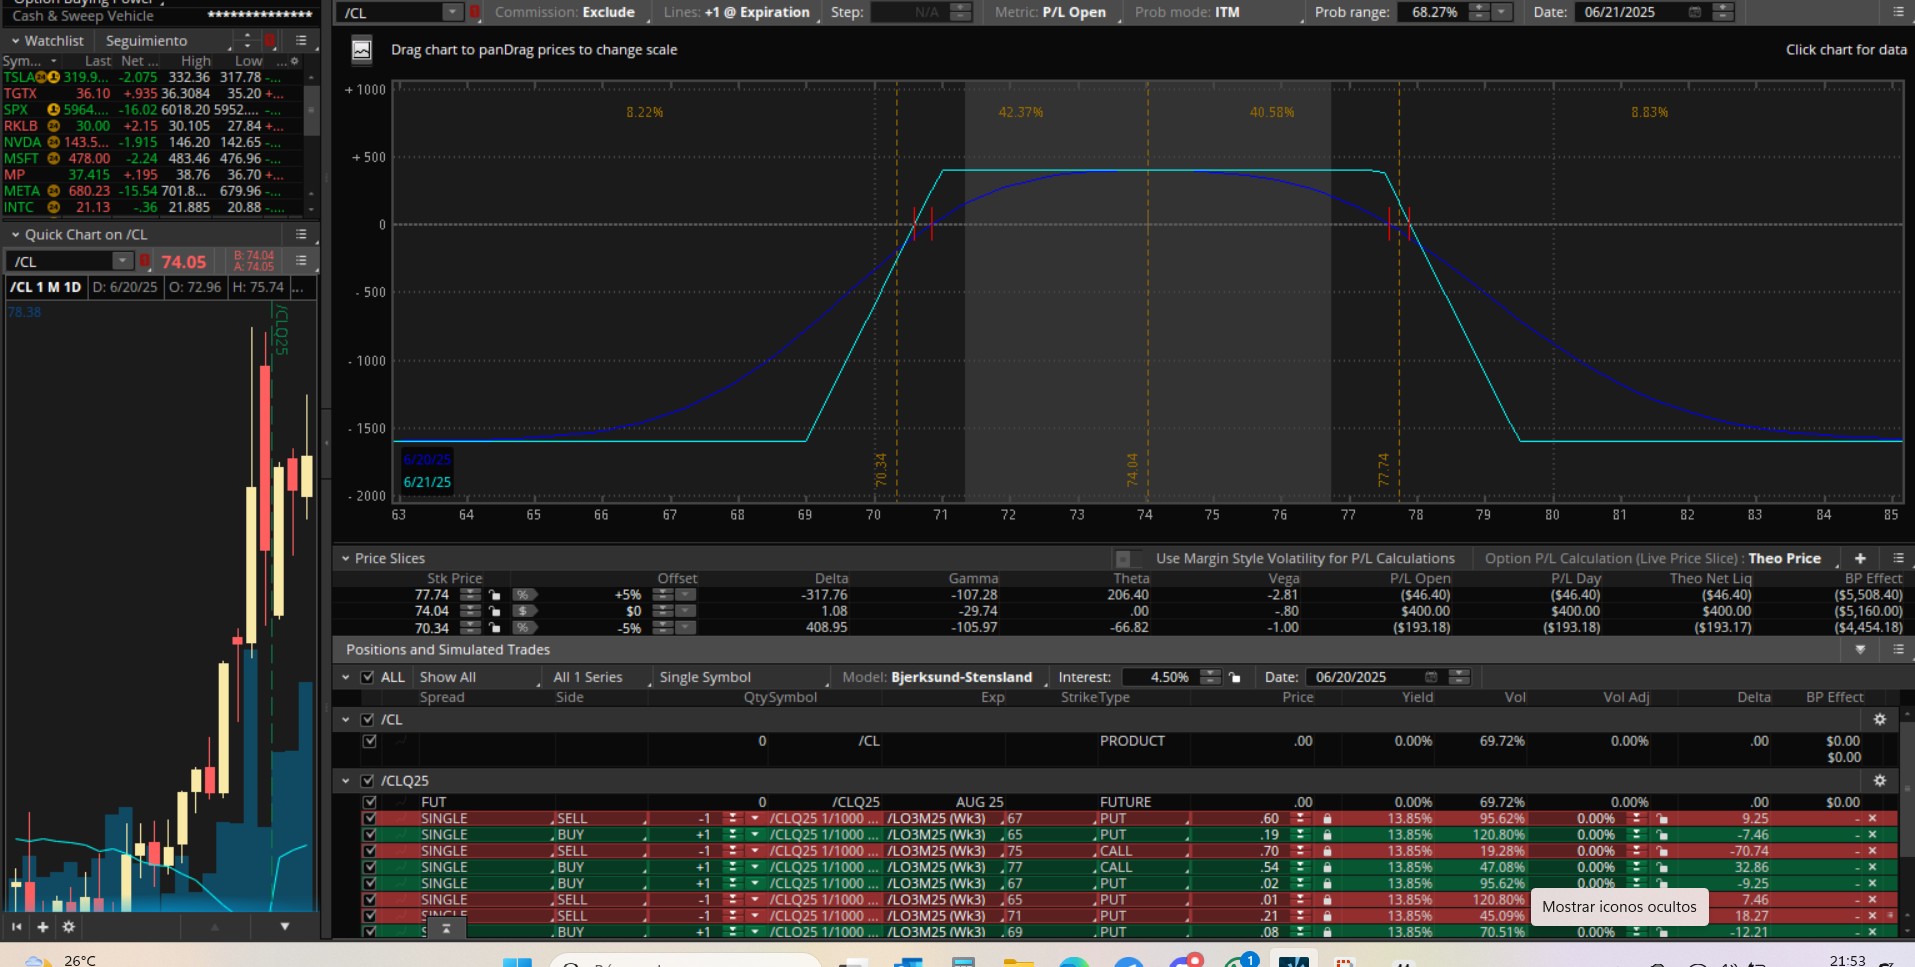Open the Seguimiento watchlist selector
Screen dimensions: 1915x967
click(x=147, y=40)
